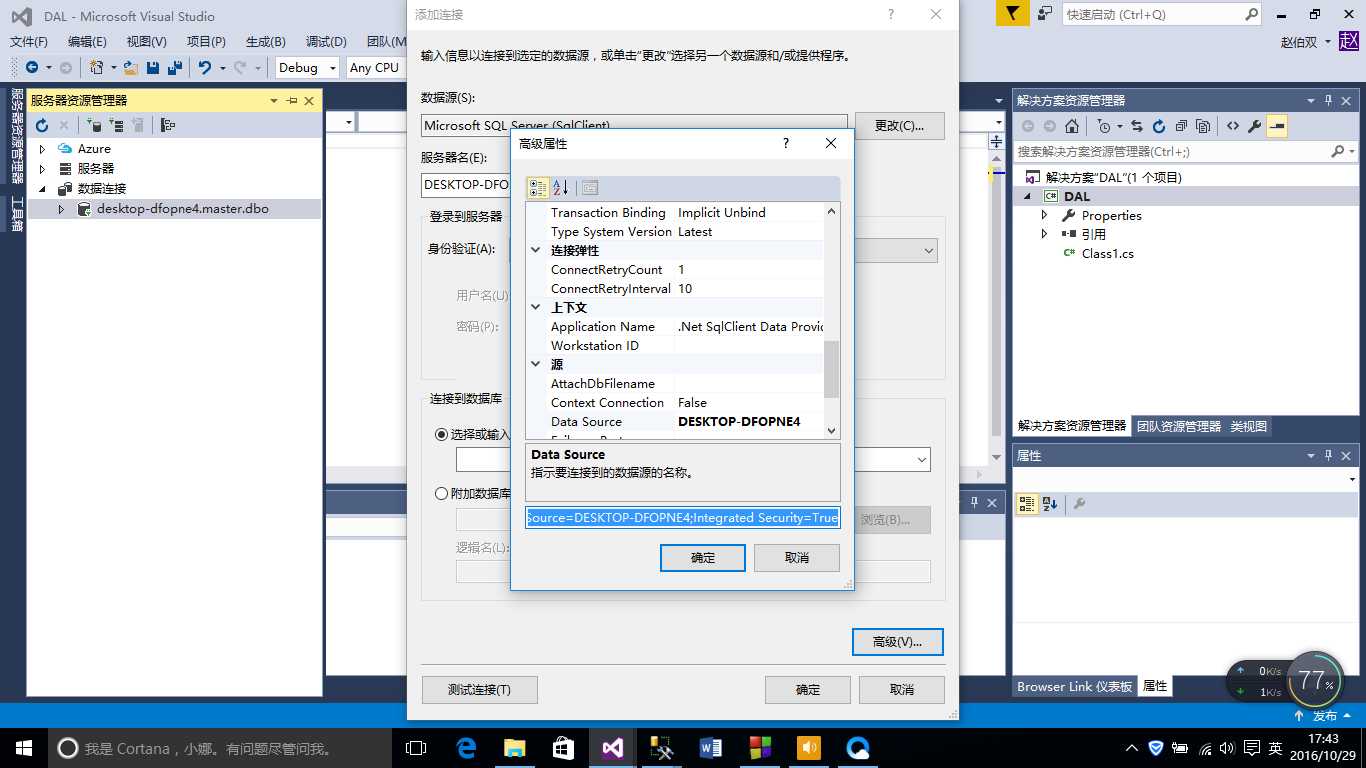1366x768 pixels.
Task: Switch Advanced Properties grid to categorized view
Action: tap(538, 188)
